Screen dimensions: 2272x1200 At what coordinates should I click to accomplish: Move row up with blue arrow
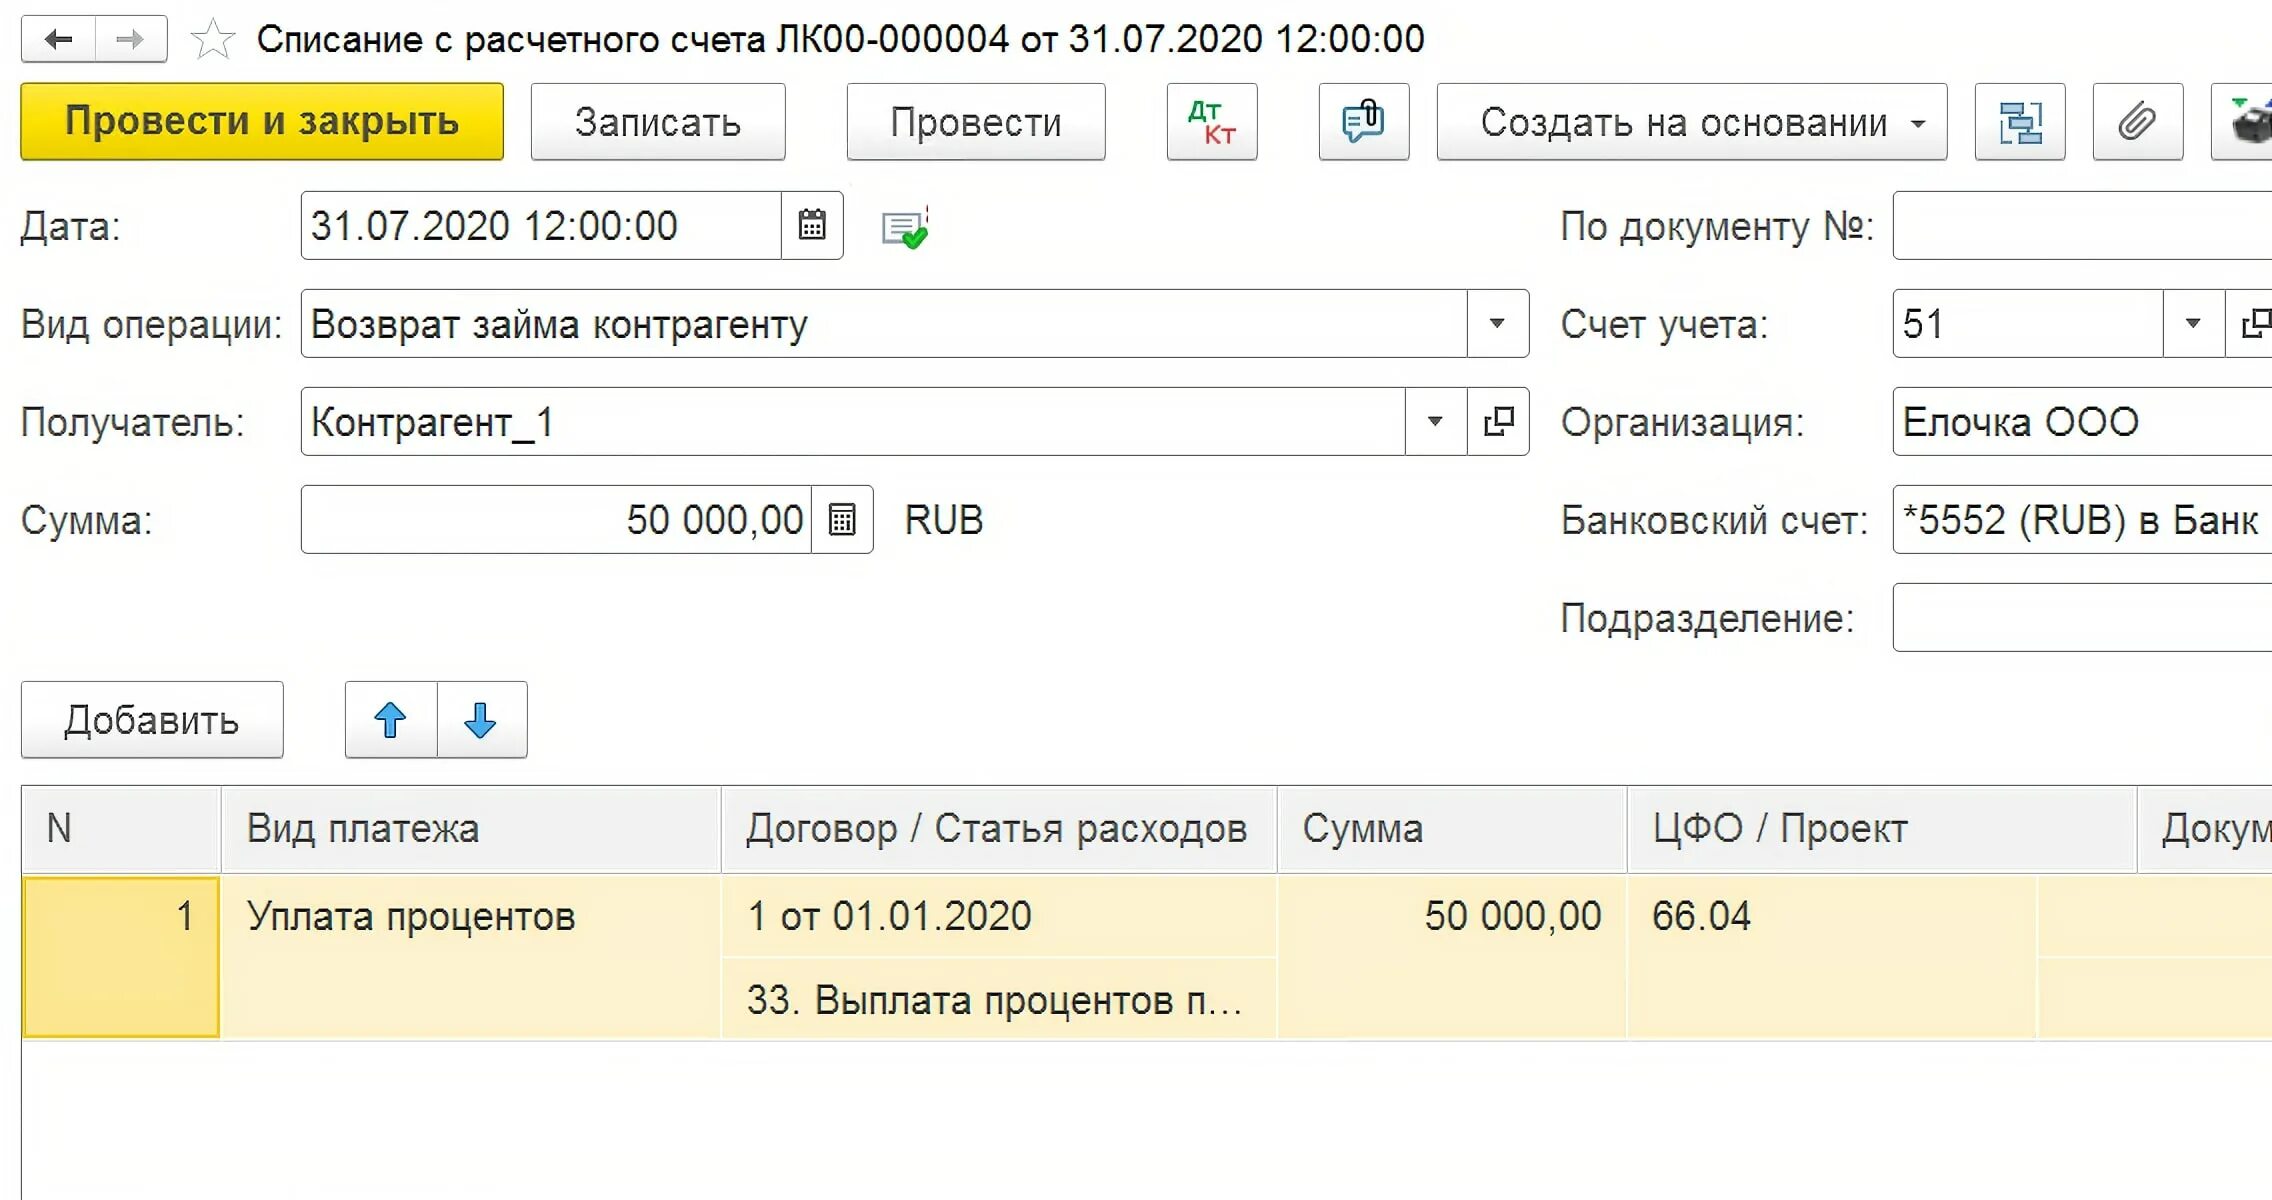(x=390, y=720)
